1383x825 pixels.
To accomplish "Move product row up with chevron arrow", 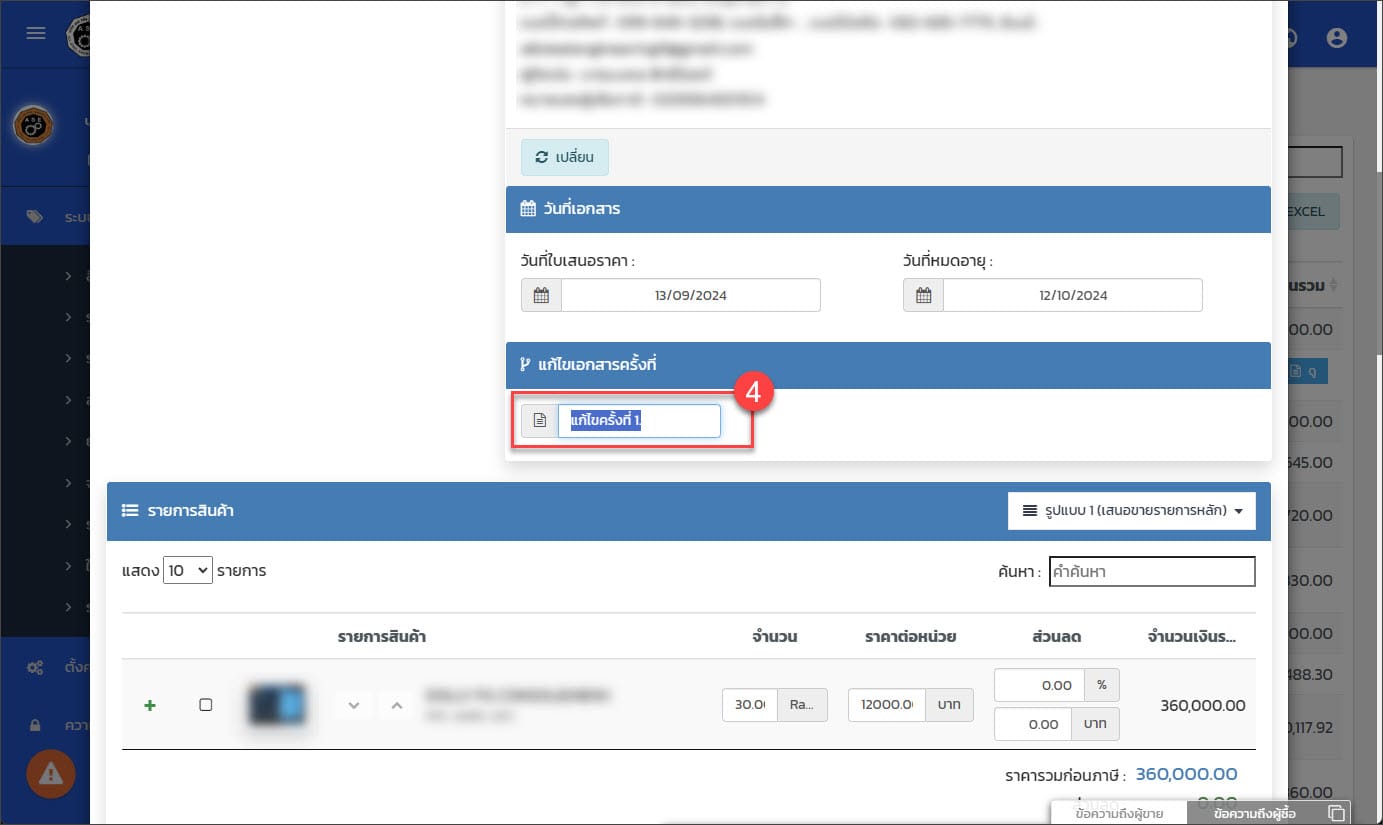I will pyautogui.click(x=397, y=705).
